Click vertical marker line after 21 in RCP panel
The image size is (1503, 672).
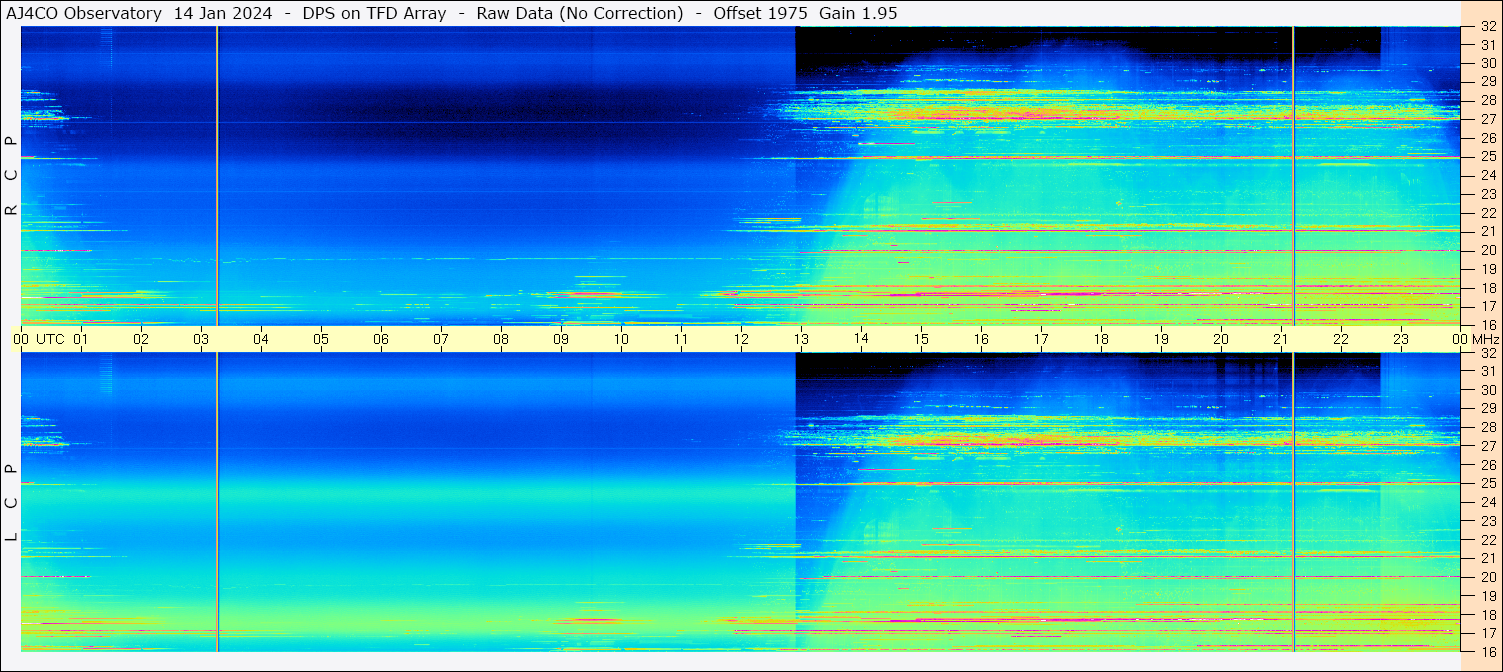tap(1294, 175)
